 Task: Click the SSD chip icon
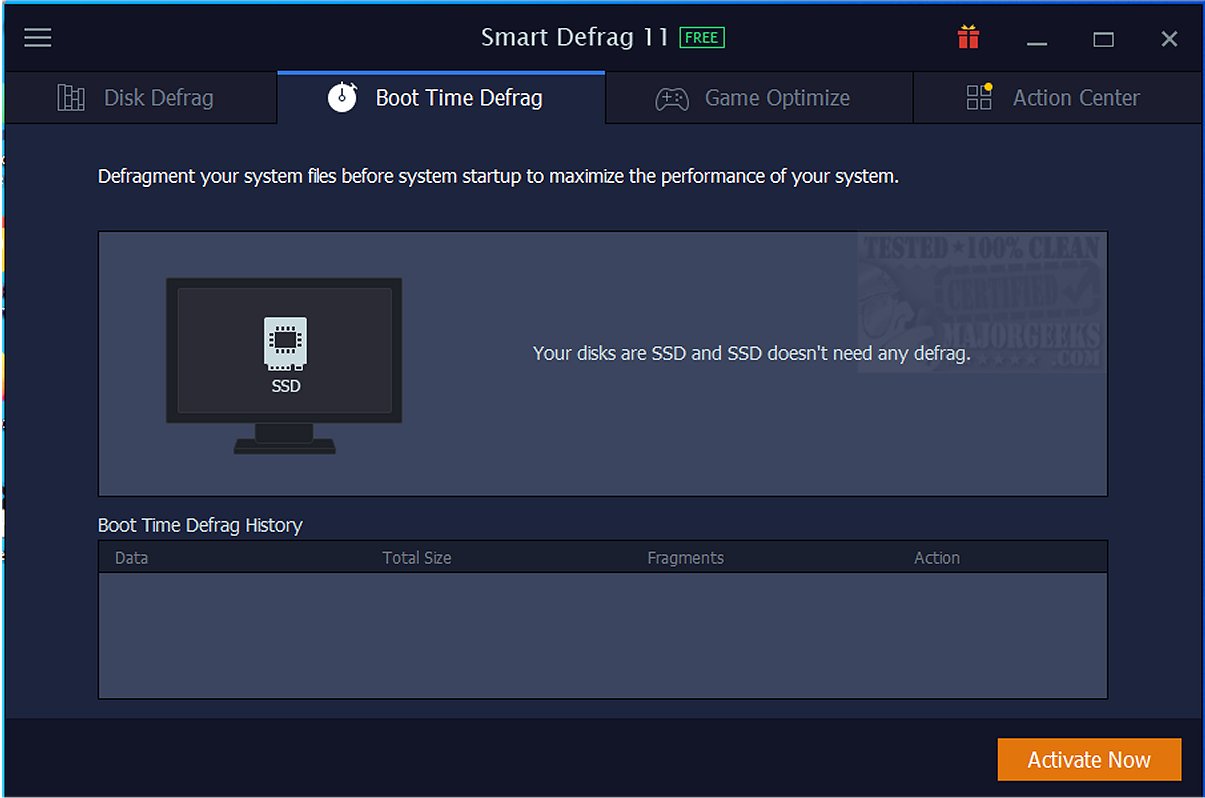[x=285, y=343]
